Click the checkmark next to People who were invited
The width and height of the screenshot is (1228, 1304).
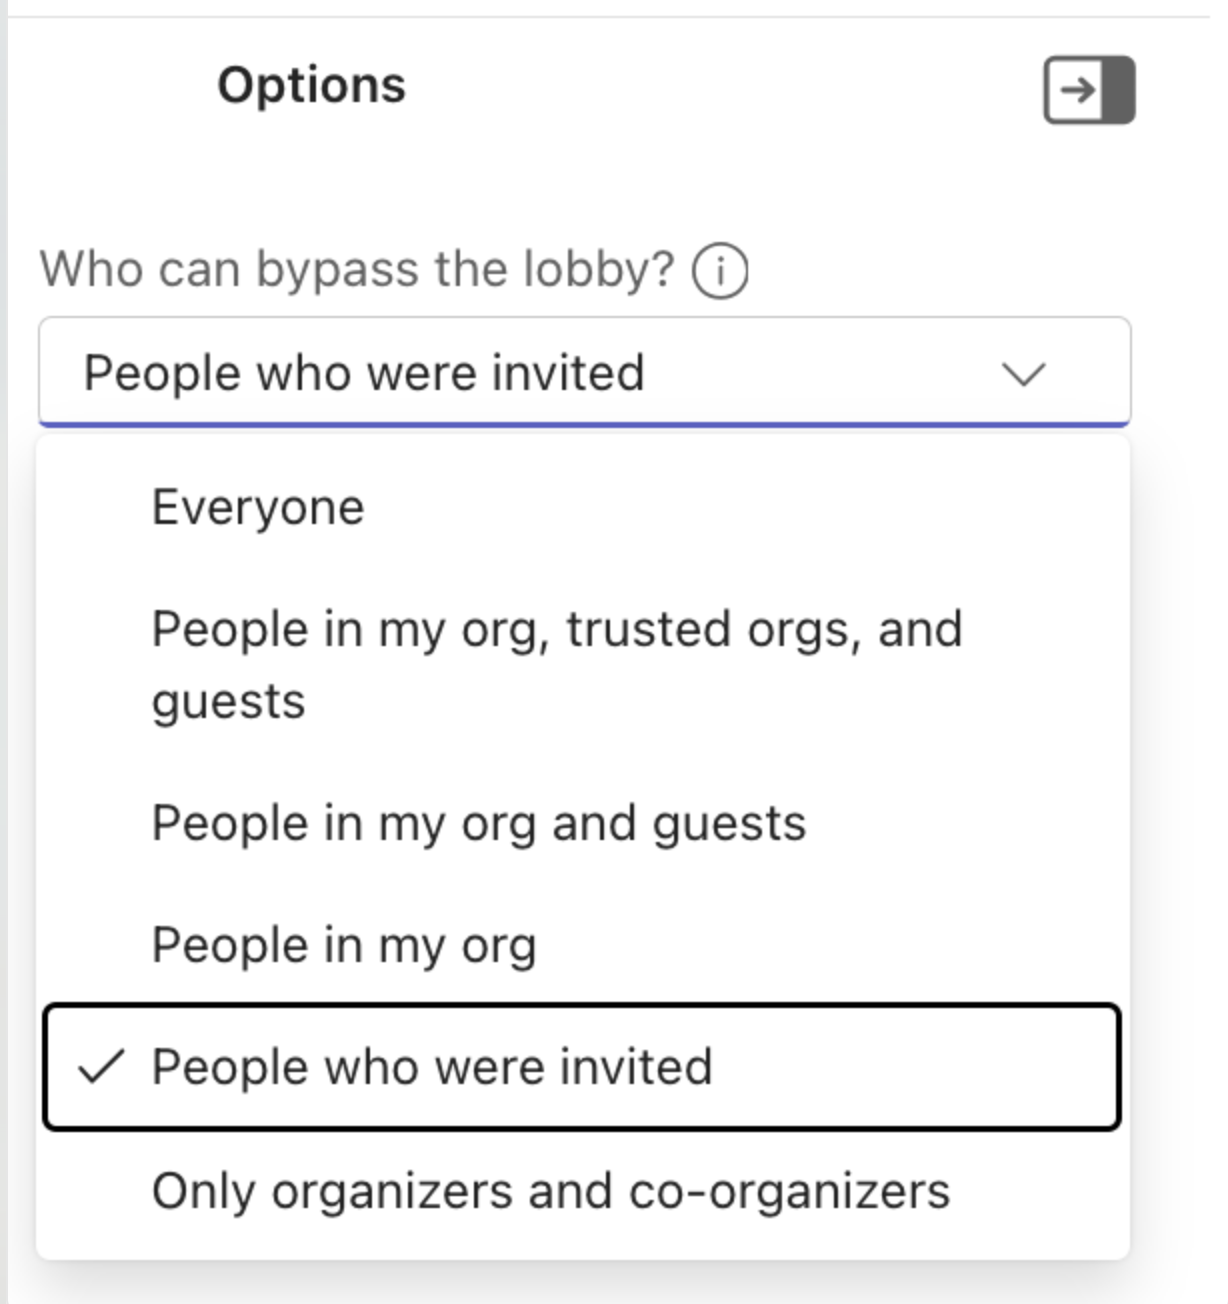point(101,1067)
